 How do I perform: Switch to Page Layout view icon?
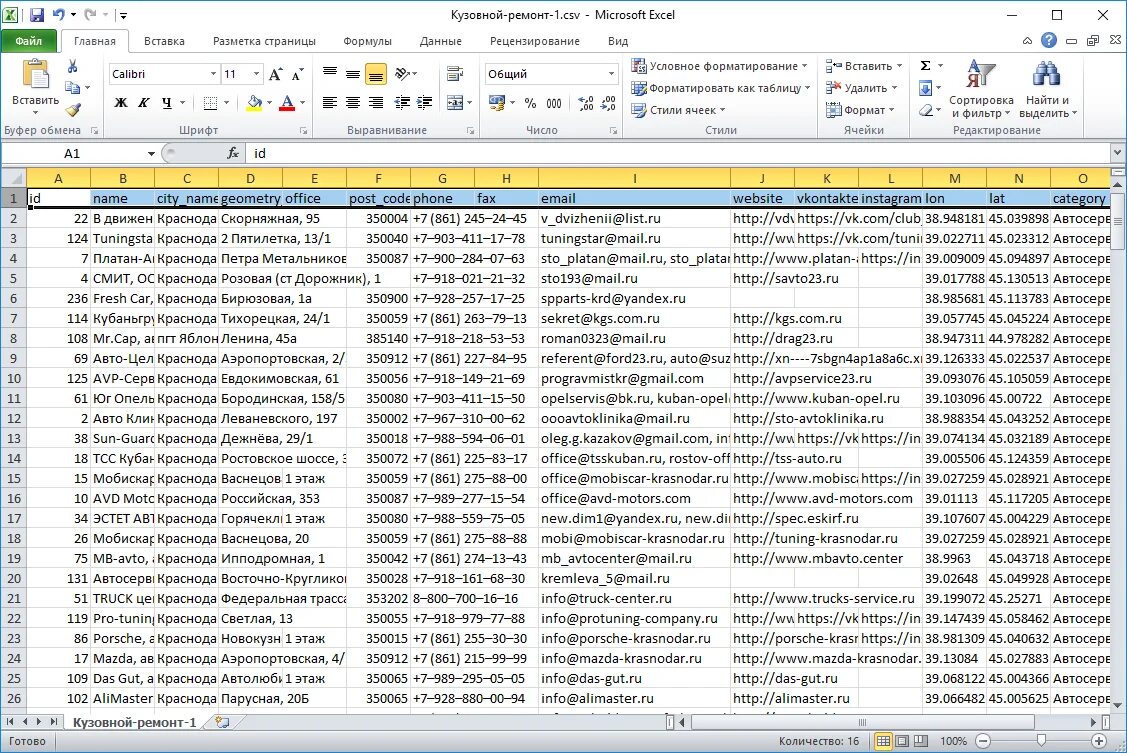coord(902,741)
